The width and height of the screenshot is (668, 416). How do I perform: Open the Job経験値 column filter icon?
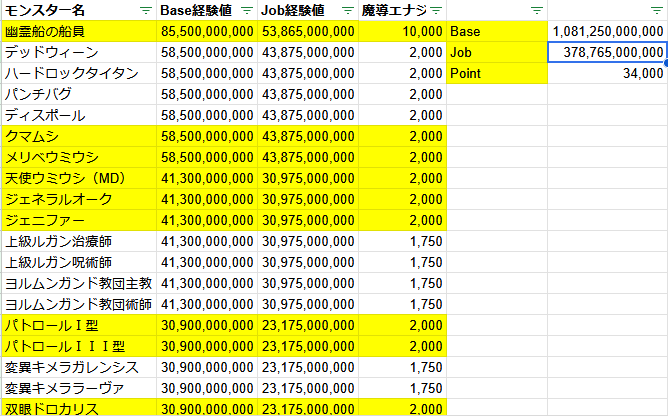[347, 10]
